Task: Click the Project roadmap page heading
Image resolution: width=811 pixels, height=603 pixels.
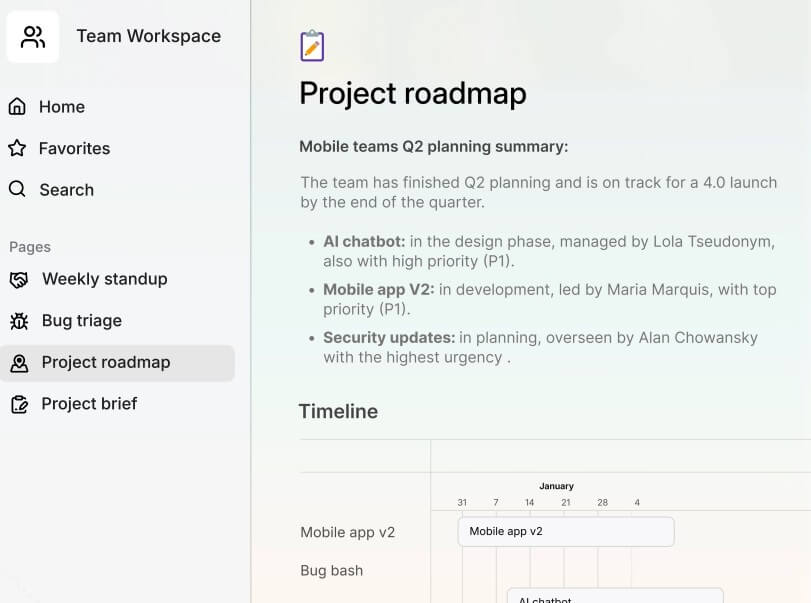Action: [413, 94]
